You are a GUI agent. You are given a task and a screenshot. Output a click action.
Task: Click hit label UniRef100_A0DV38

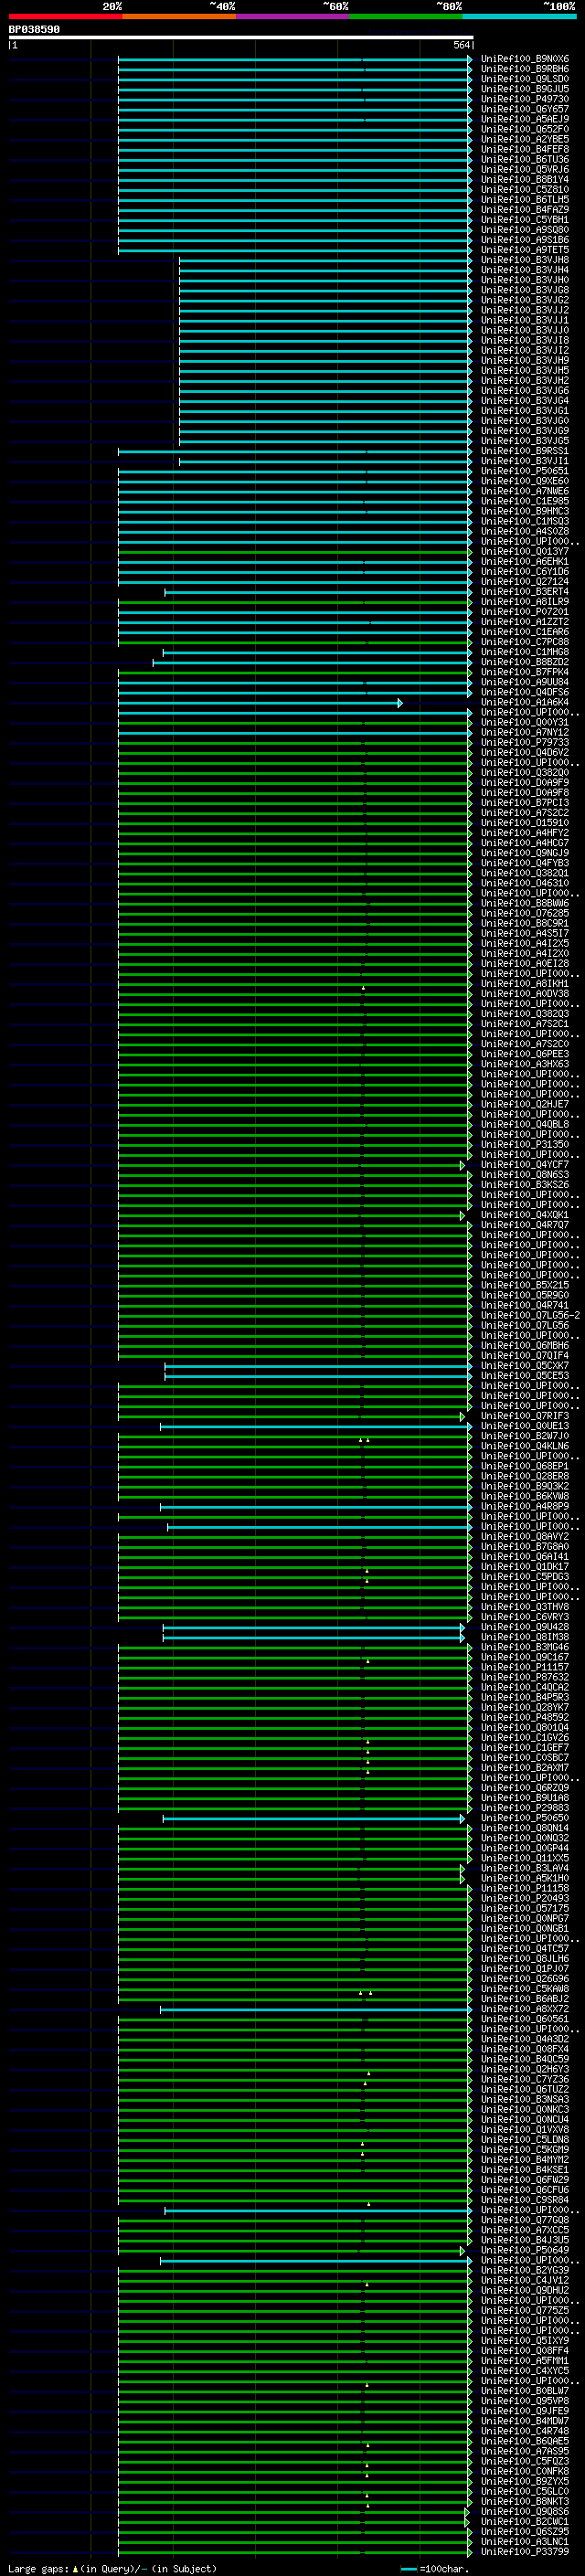525,994
